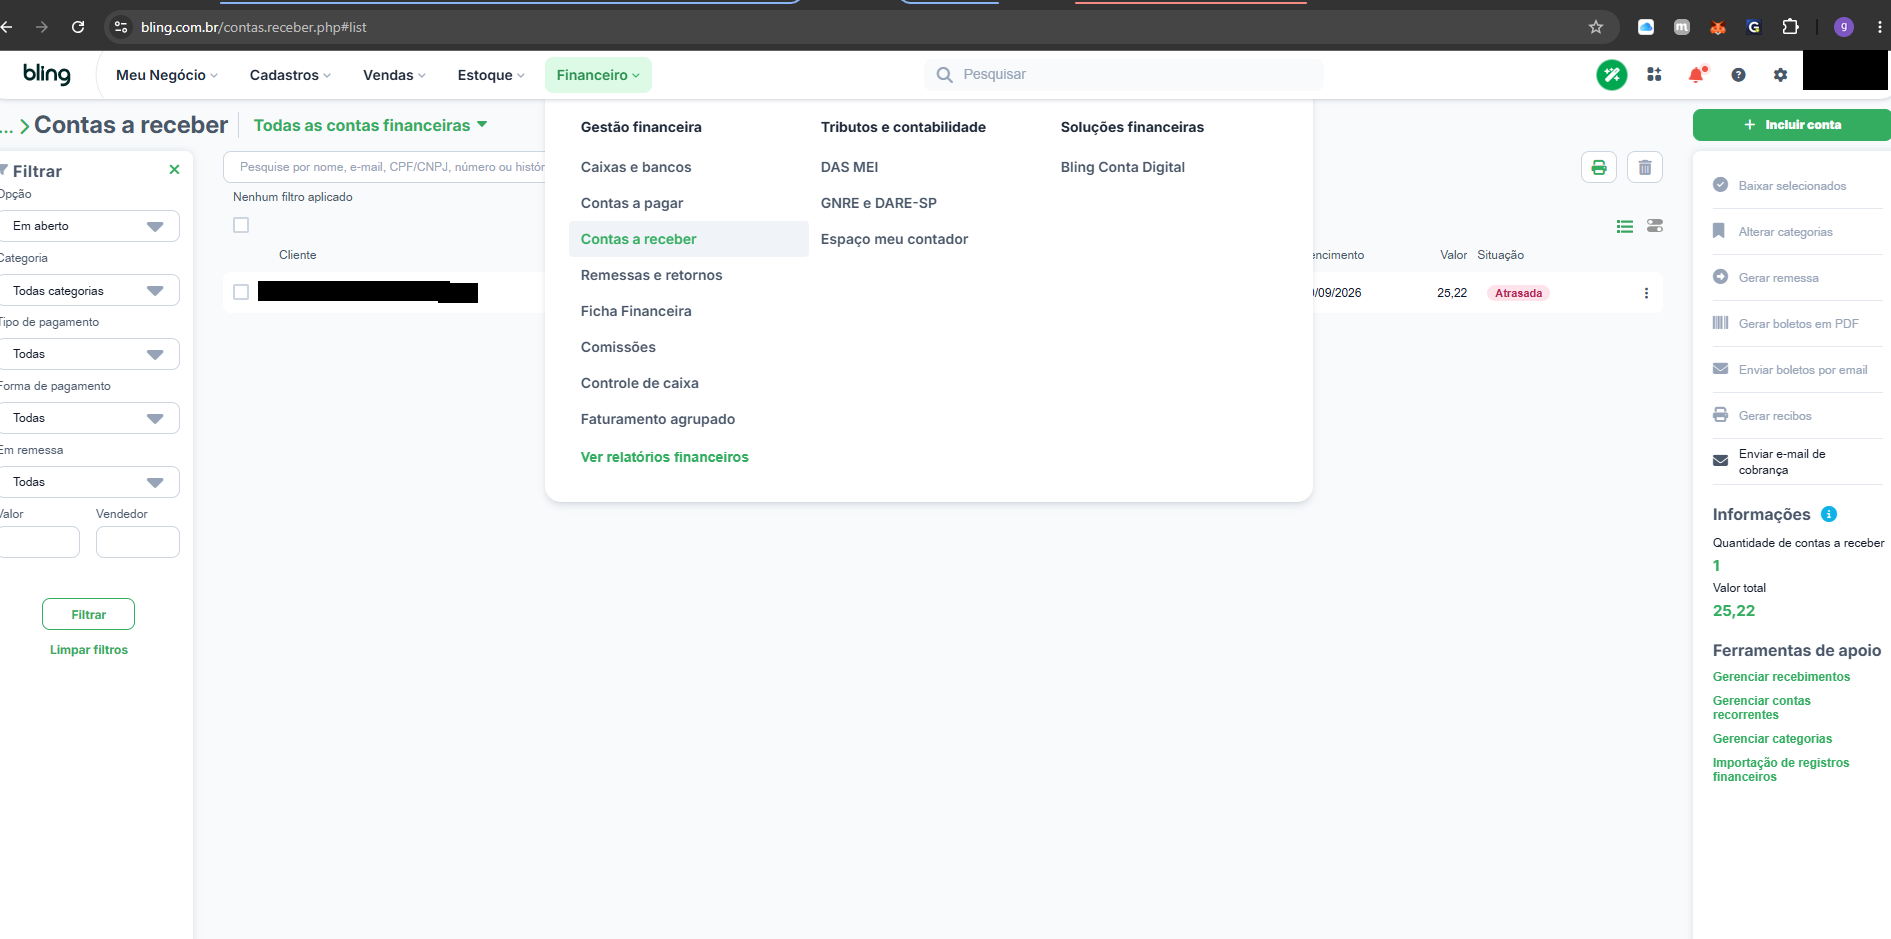
Task: Click the Informações info icon
Action: pyautogui.click(x=1828, y=514)
